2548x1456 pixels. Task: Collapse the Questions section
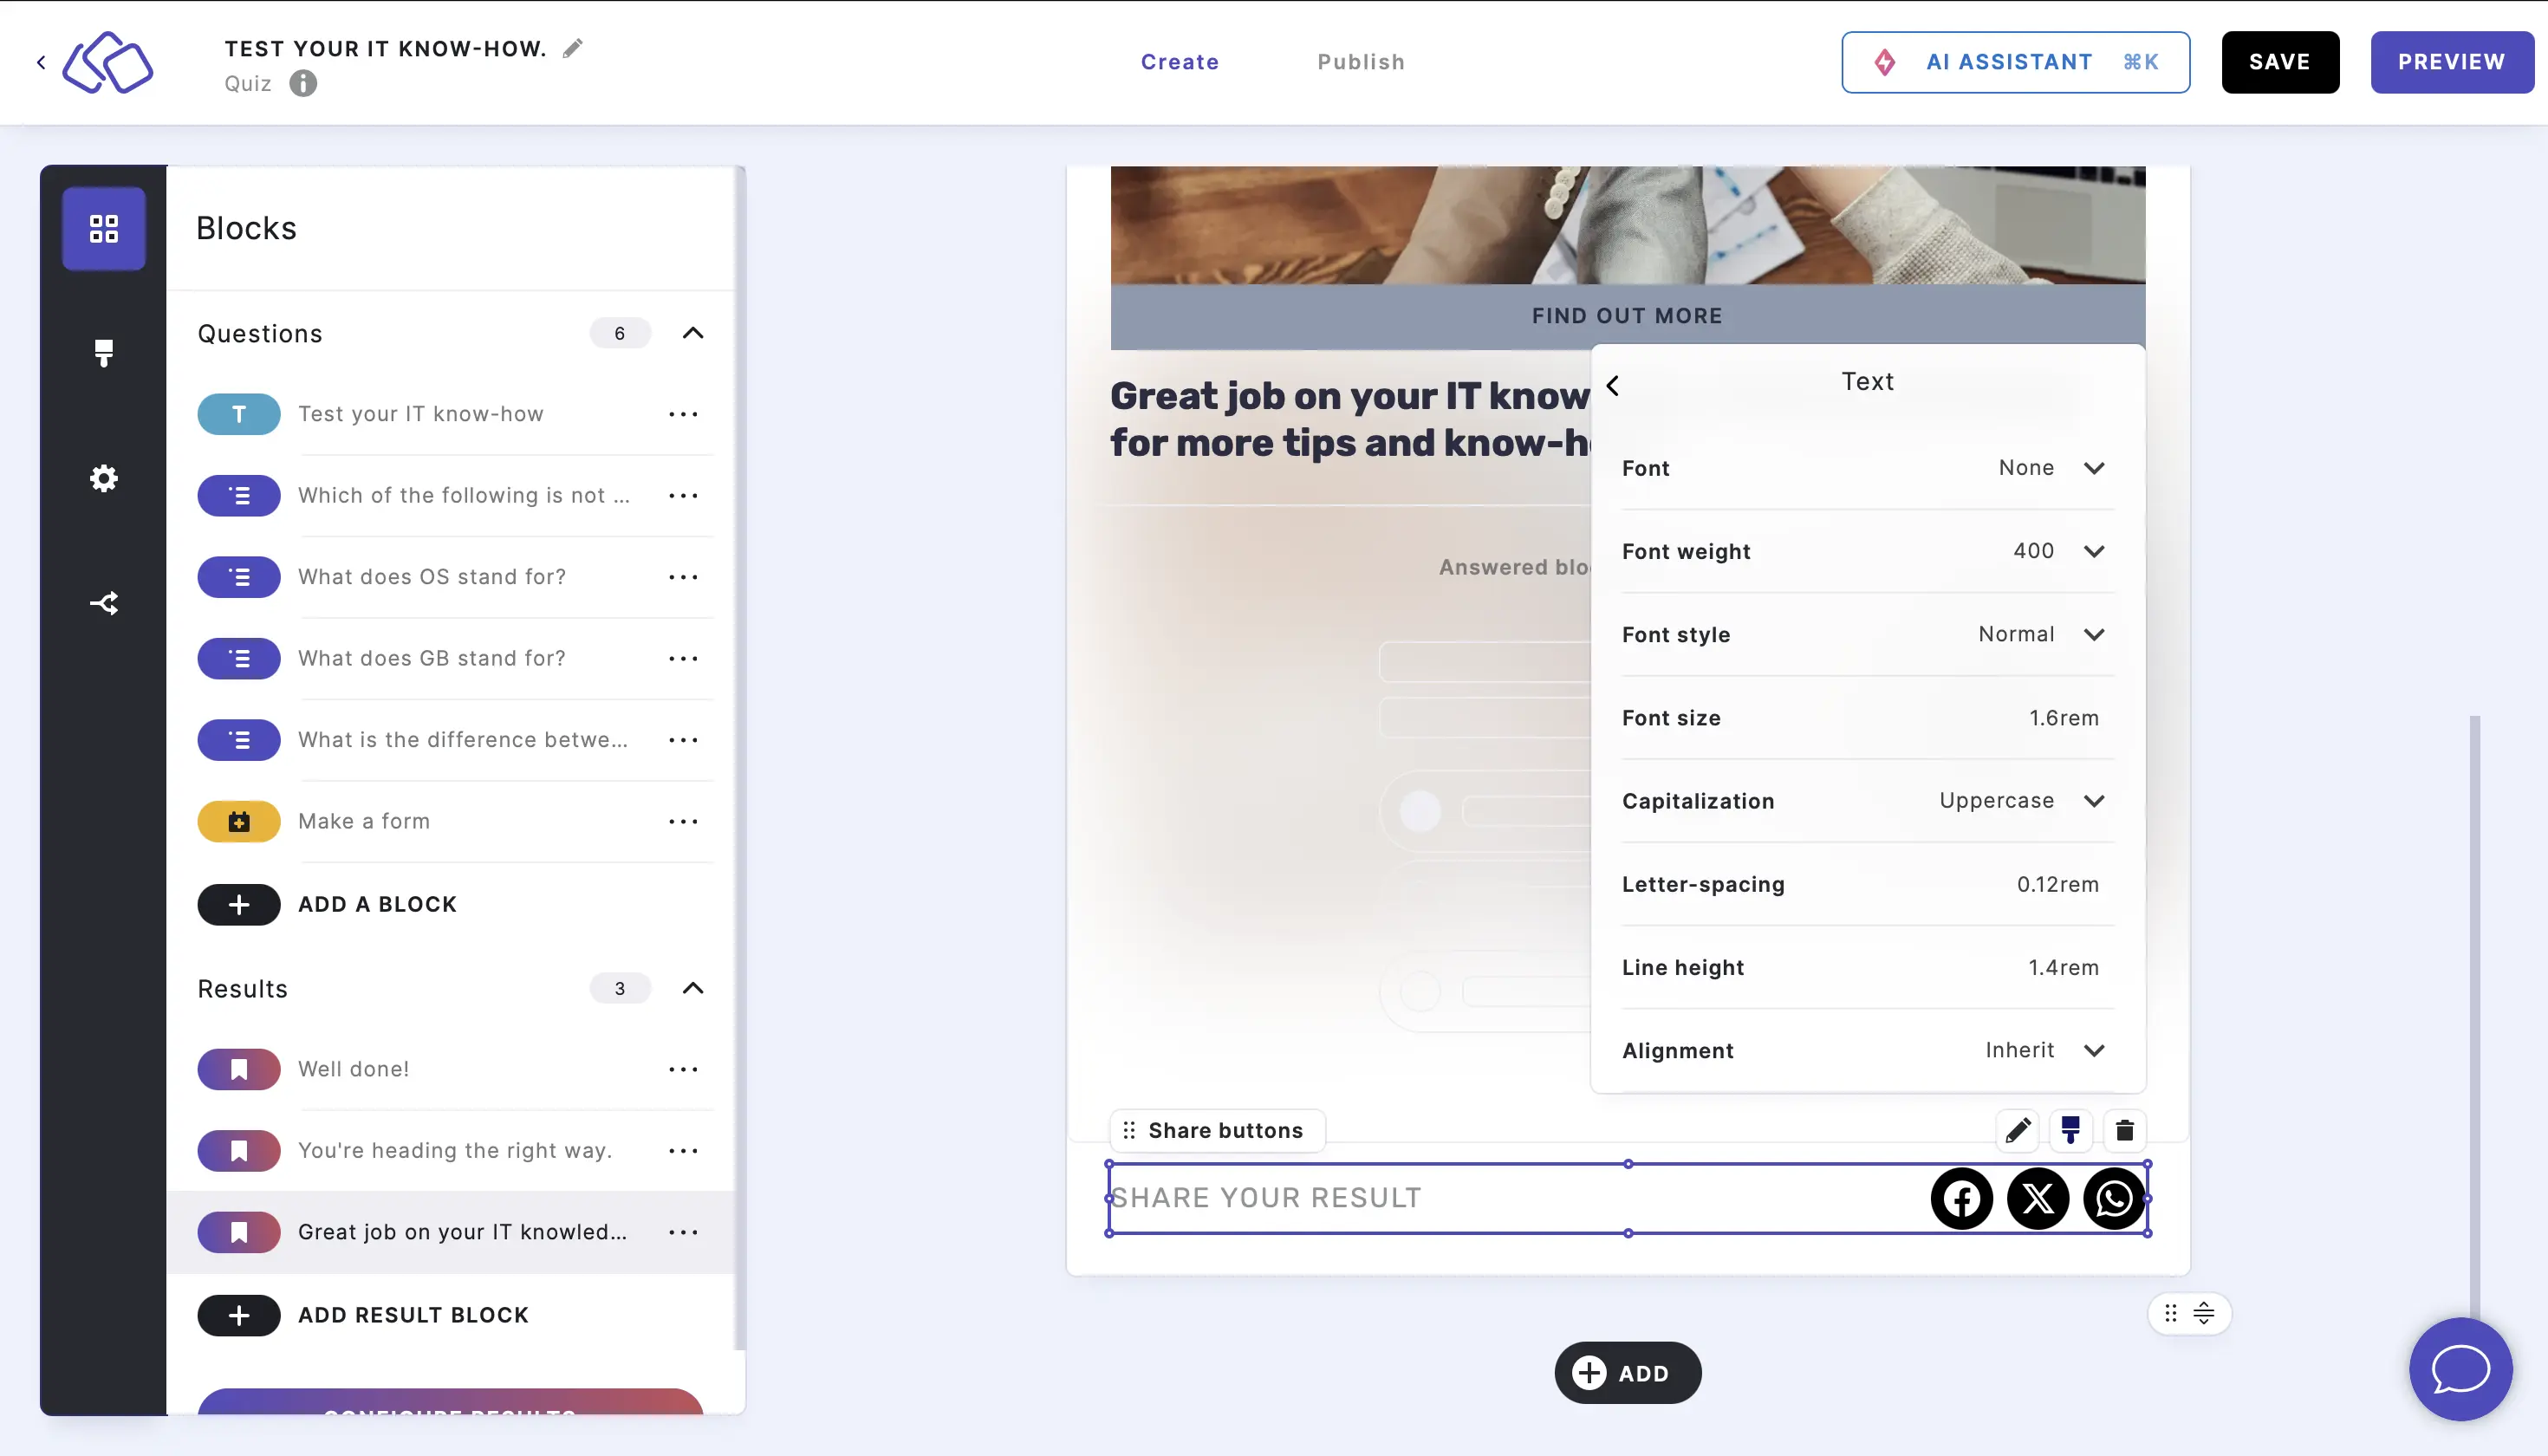click(695, 333)
